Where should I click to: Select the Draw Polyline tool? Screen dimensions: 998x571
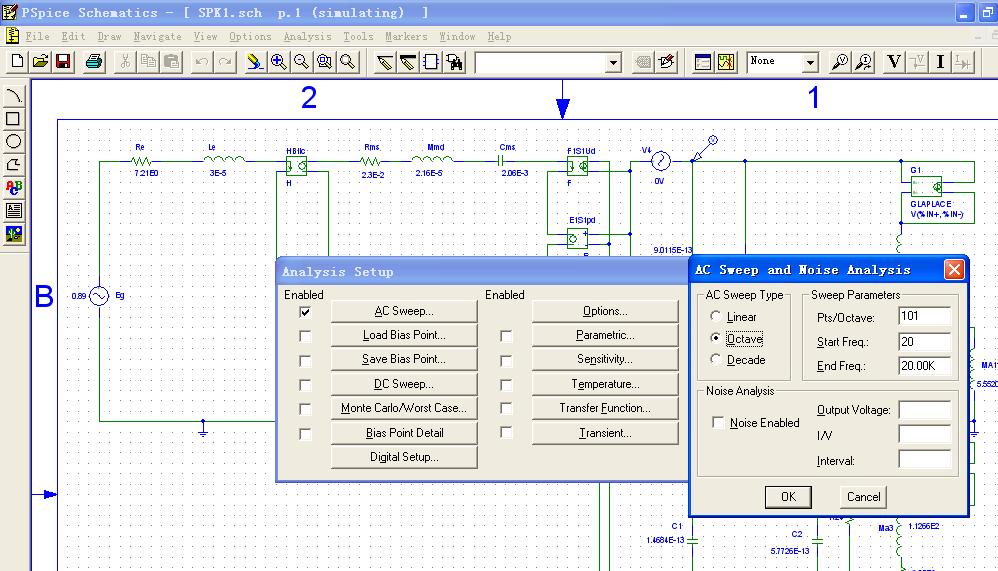13,164
